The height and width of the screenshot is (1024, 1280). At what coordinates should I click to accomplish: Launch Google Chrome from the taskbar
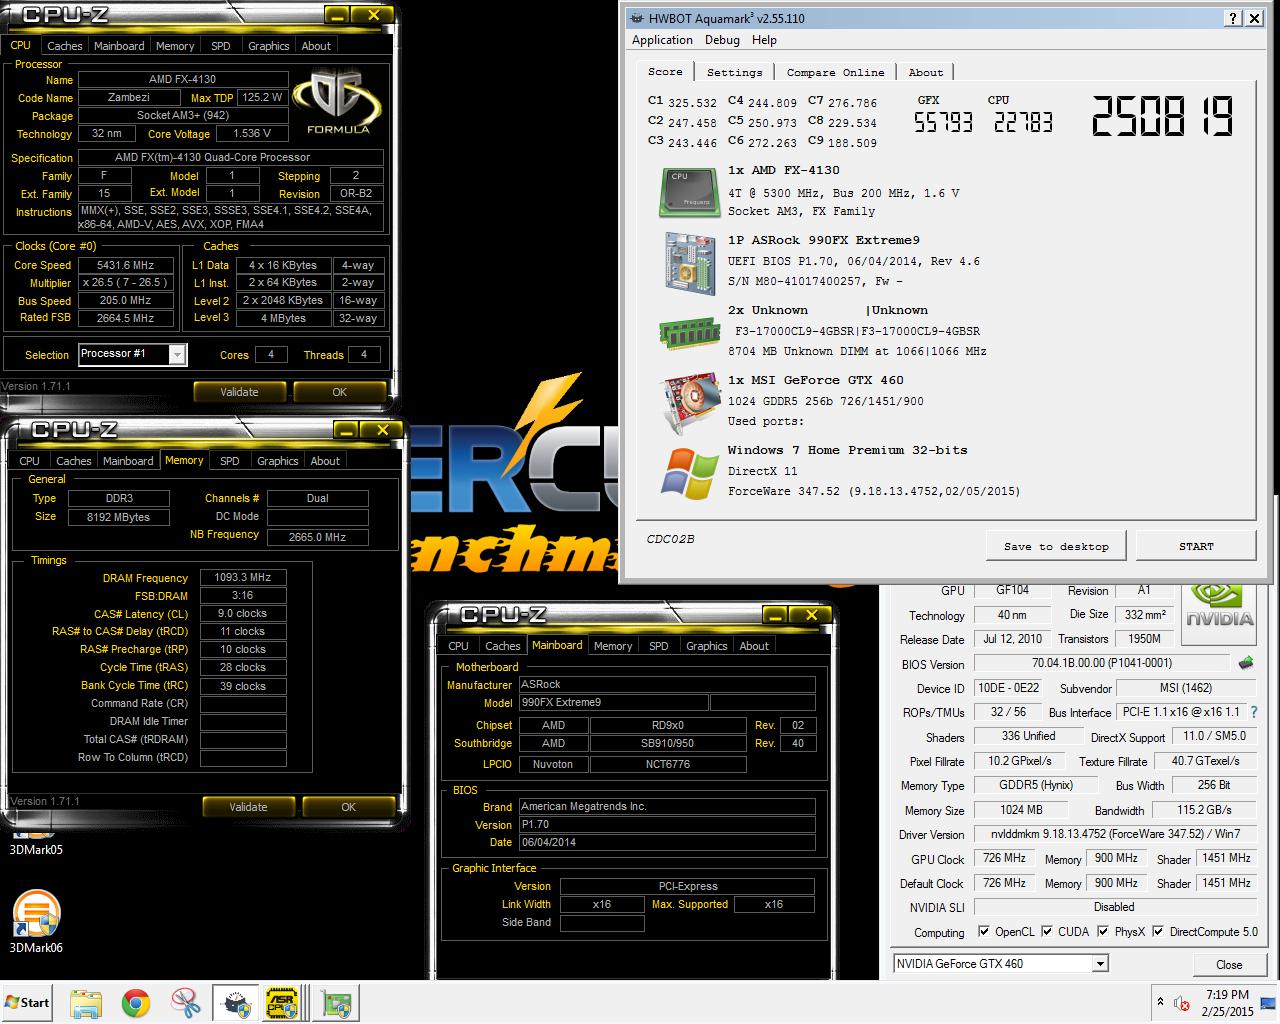coord(136,1003)
